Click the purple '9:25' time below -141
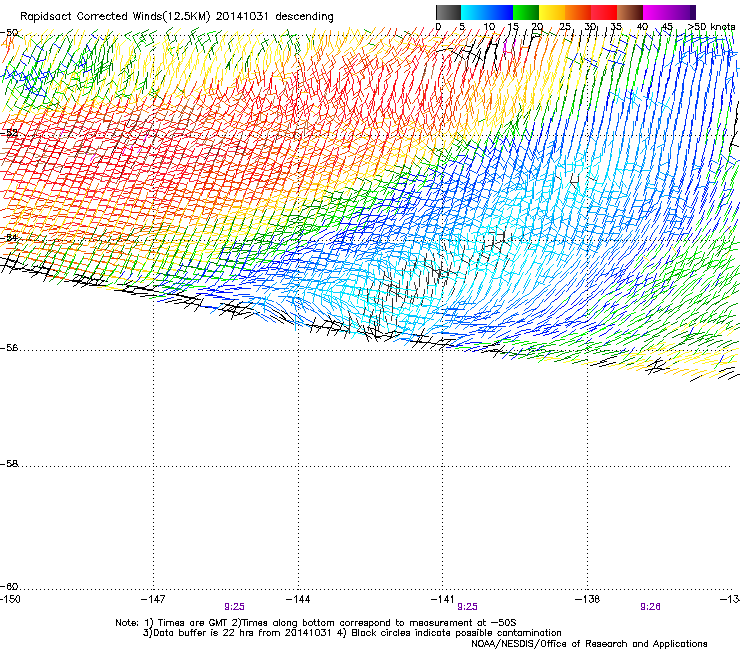740x650 pixels. pyautogui.click(x=468, y=607)
